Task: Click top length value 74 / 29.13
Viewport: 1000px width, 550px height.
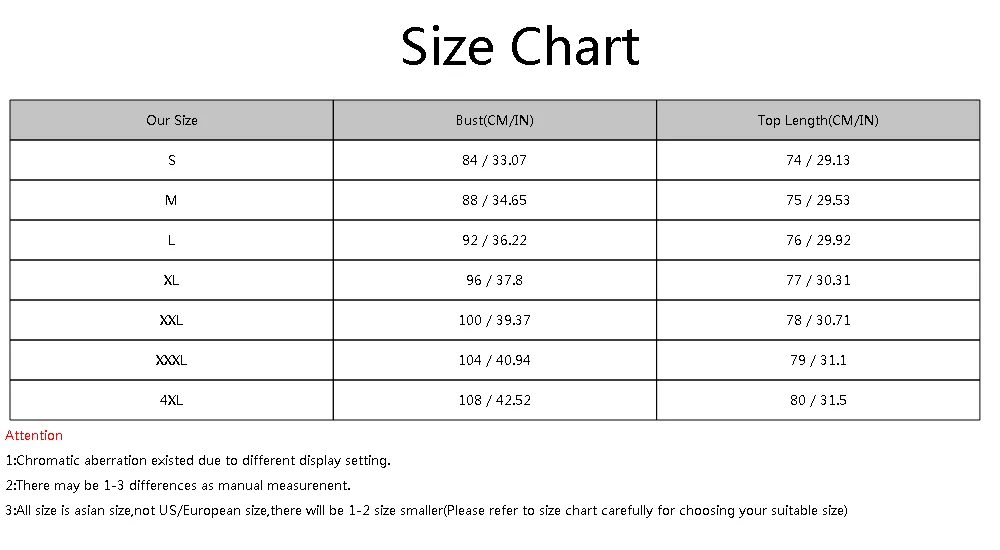Action: pos(818,160)
